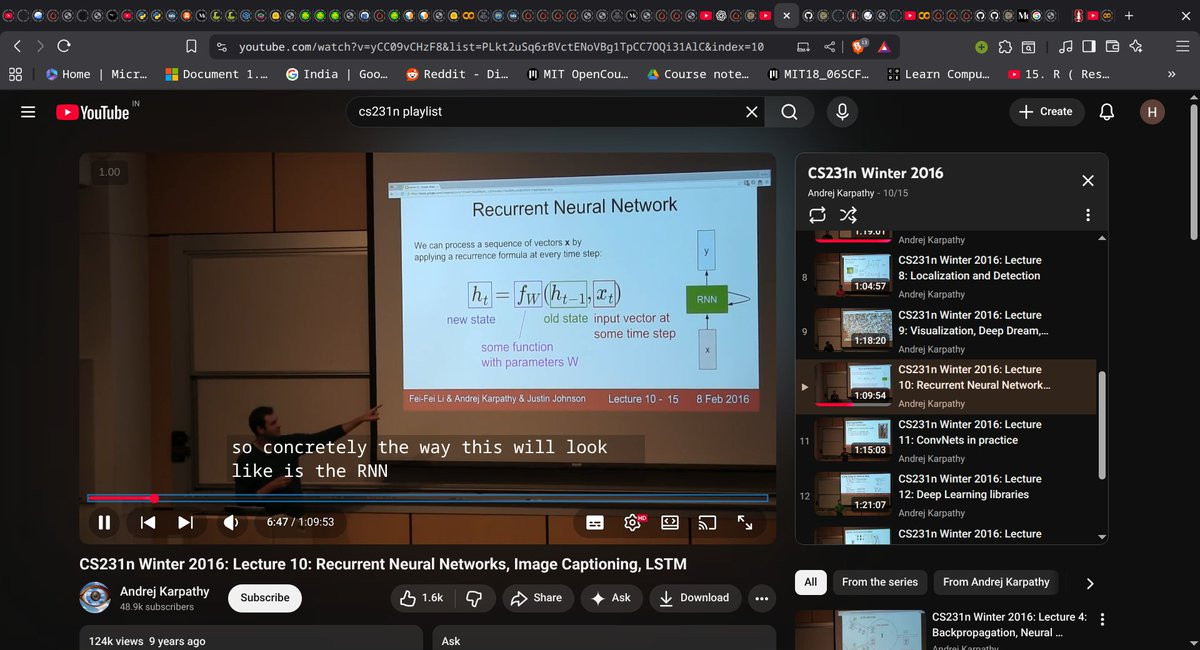Screen dimensions: 1200x650
Task: Enter full screen mode
Action: click(x=745, y=522)
